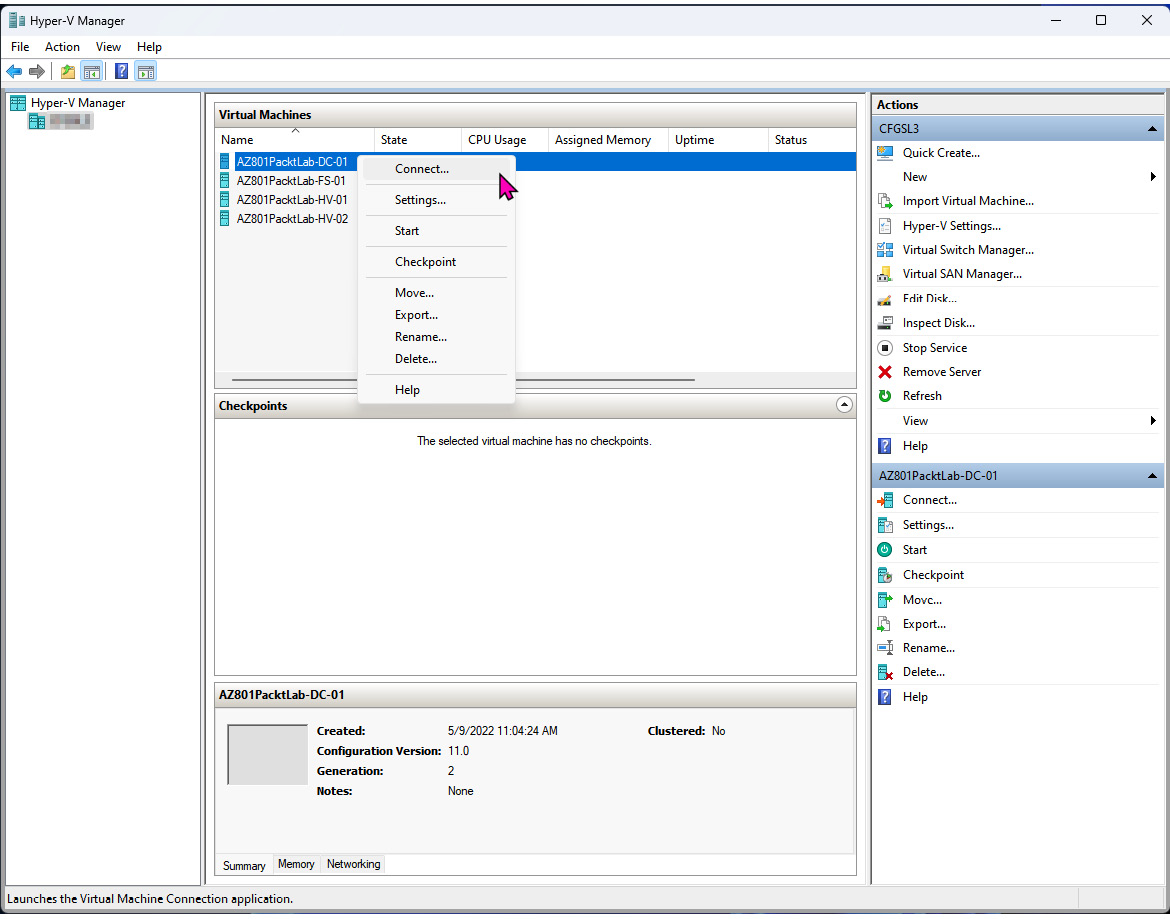Click the Move icon in Actions pane
This screenshot has width=1170, height=919.
point(885,600)
